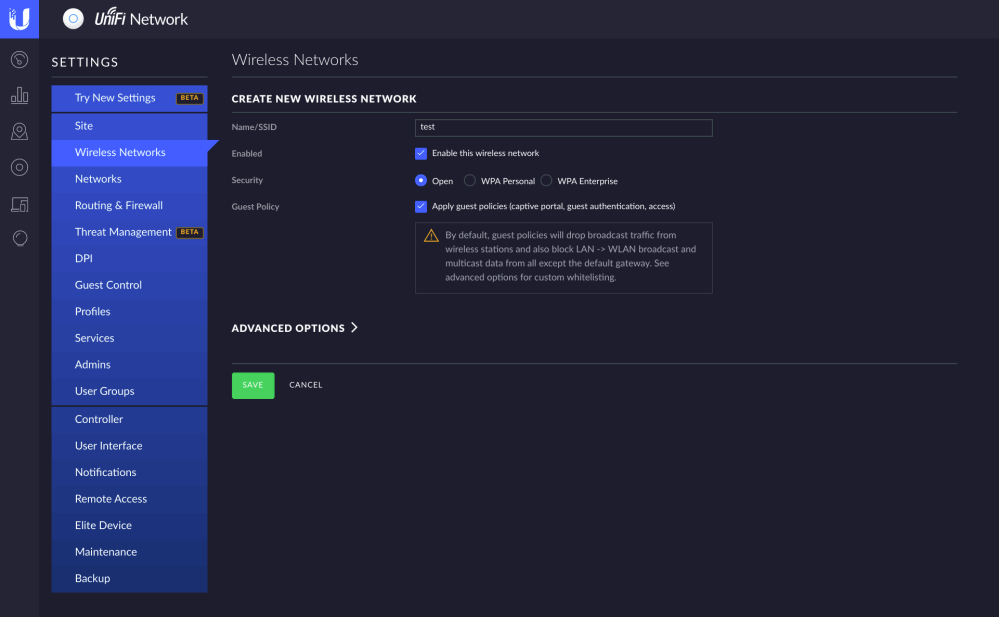Select WPA Enterprise security option
999x617 pixels.
click(546, 181)
